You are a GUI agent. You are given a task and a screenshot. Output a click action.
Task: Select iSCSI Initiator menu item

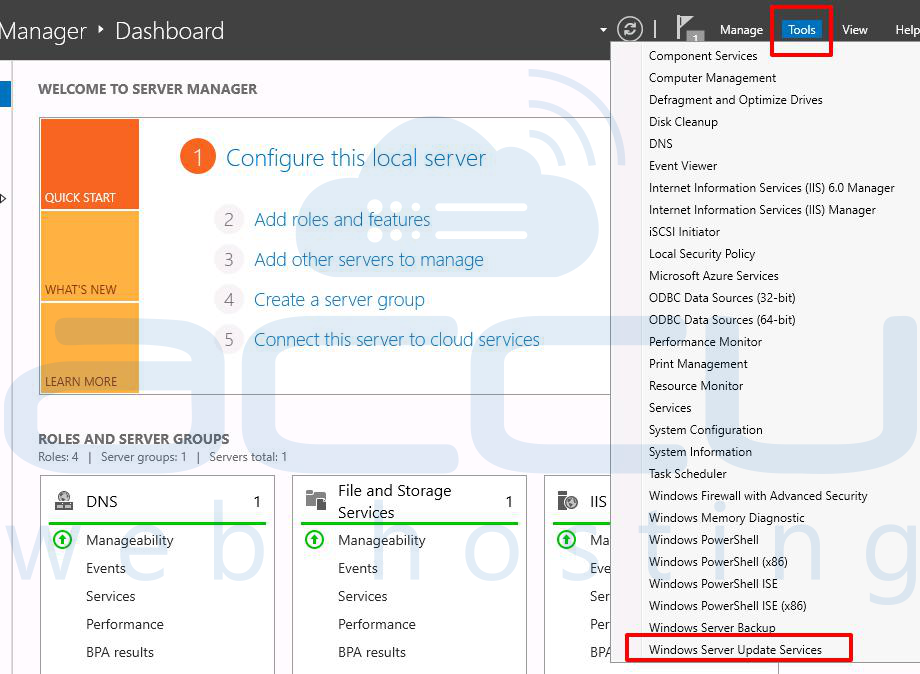click(x=684, y=232)
